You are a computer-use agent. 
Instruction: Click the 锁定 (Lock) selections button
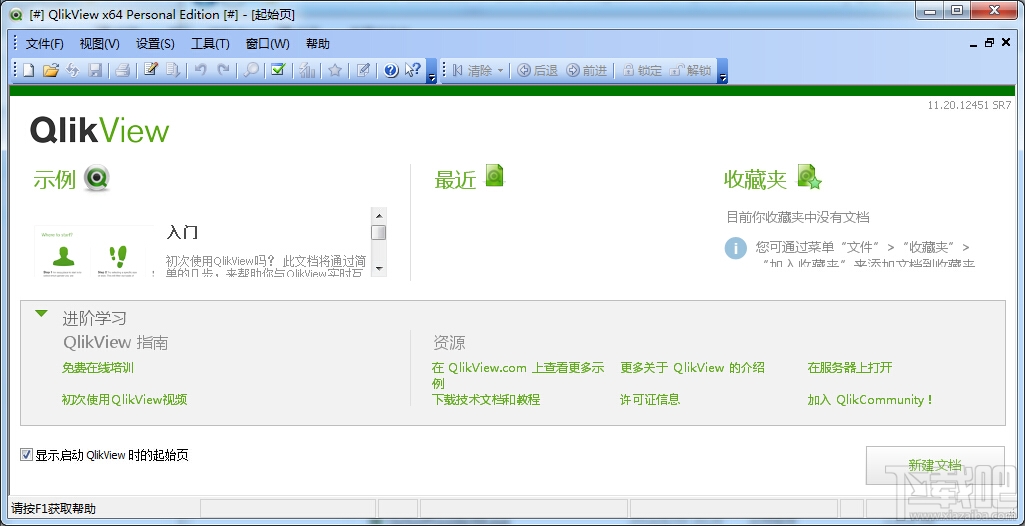click(x=642, y=71)
